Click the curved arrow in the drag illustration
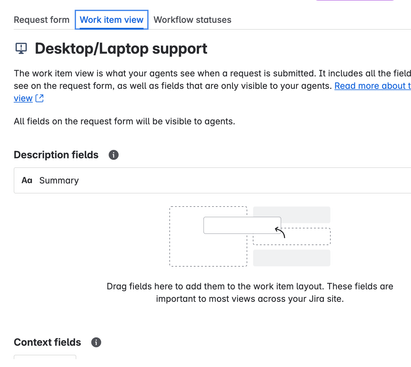The height and width of the screenshot is (367, 411). pyautogui.click(x=280, y=232)
